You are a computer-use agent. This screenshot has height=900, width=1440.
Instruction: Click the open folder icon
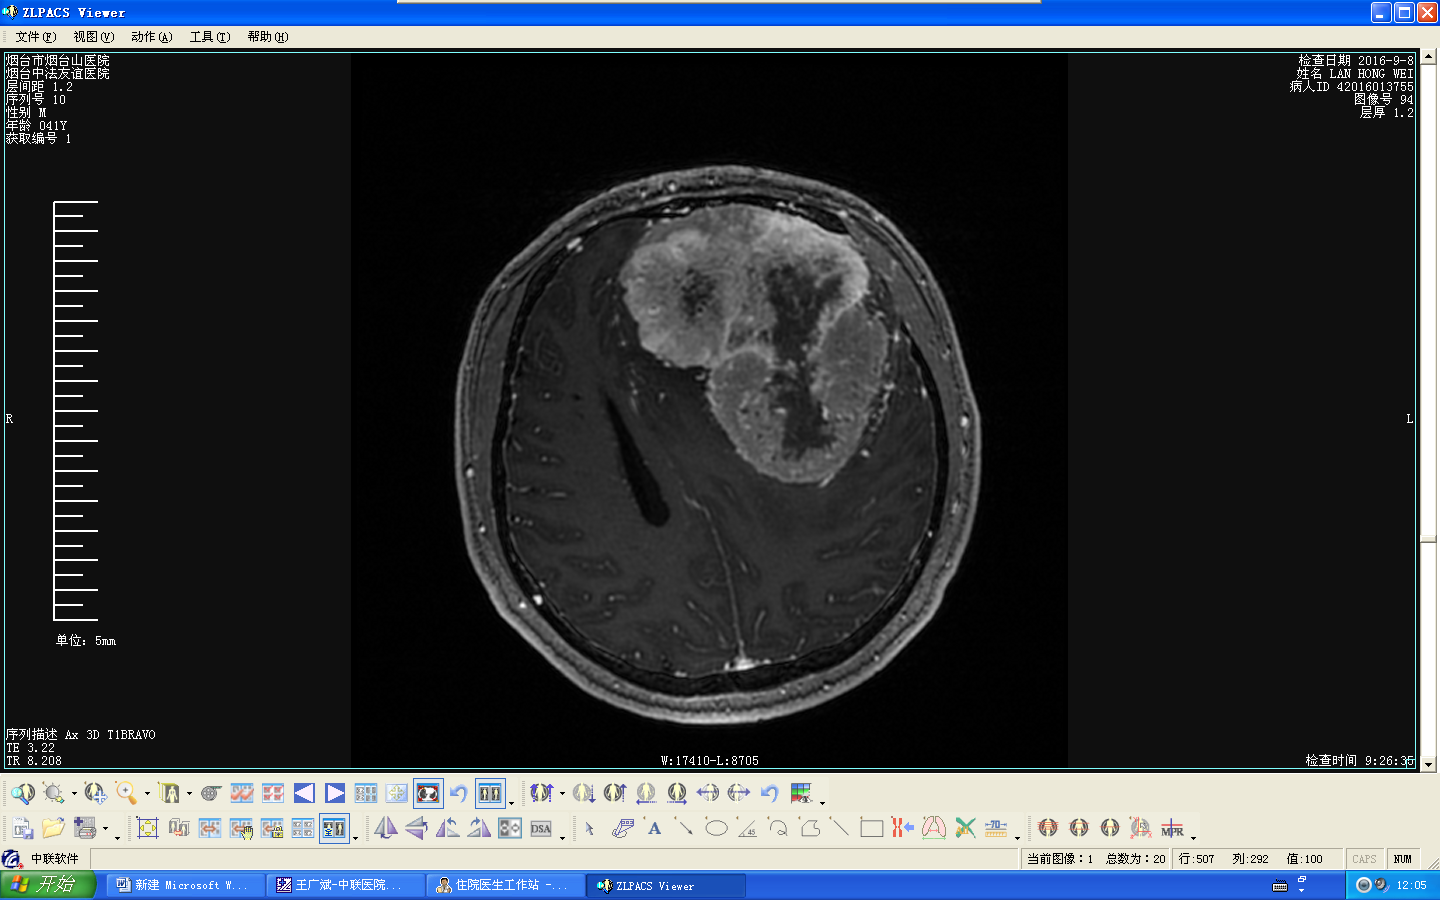pyautogui.click(x=53, y=828)
